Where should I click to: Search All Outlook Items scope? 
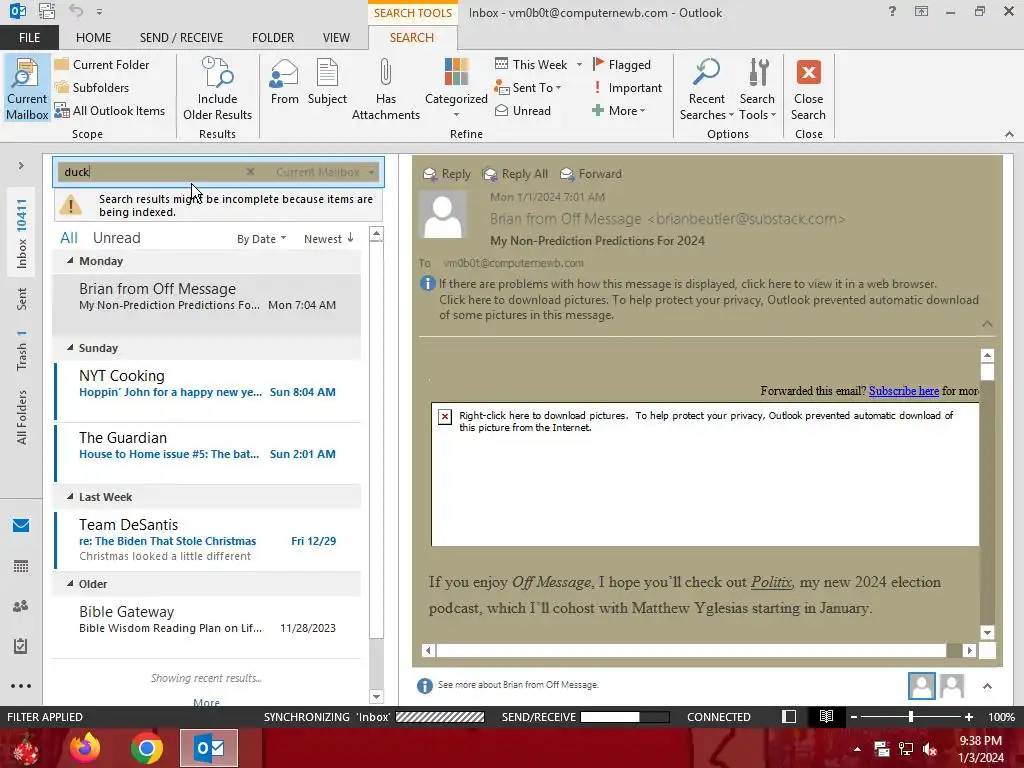click(110, 110)
